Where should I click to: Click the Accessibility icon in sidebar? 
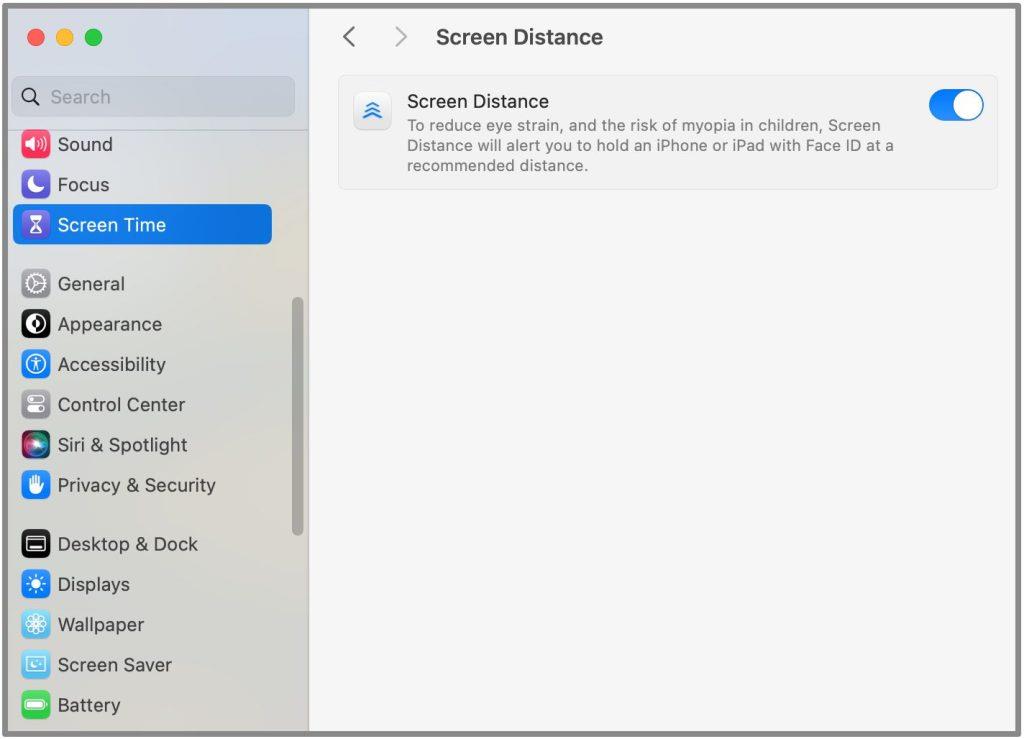coord(35,364)
